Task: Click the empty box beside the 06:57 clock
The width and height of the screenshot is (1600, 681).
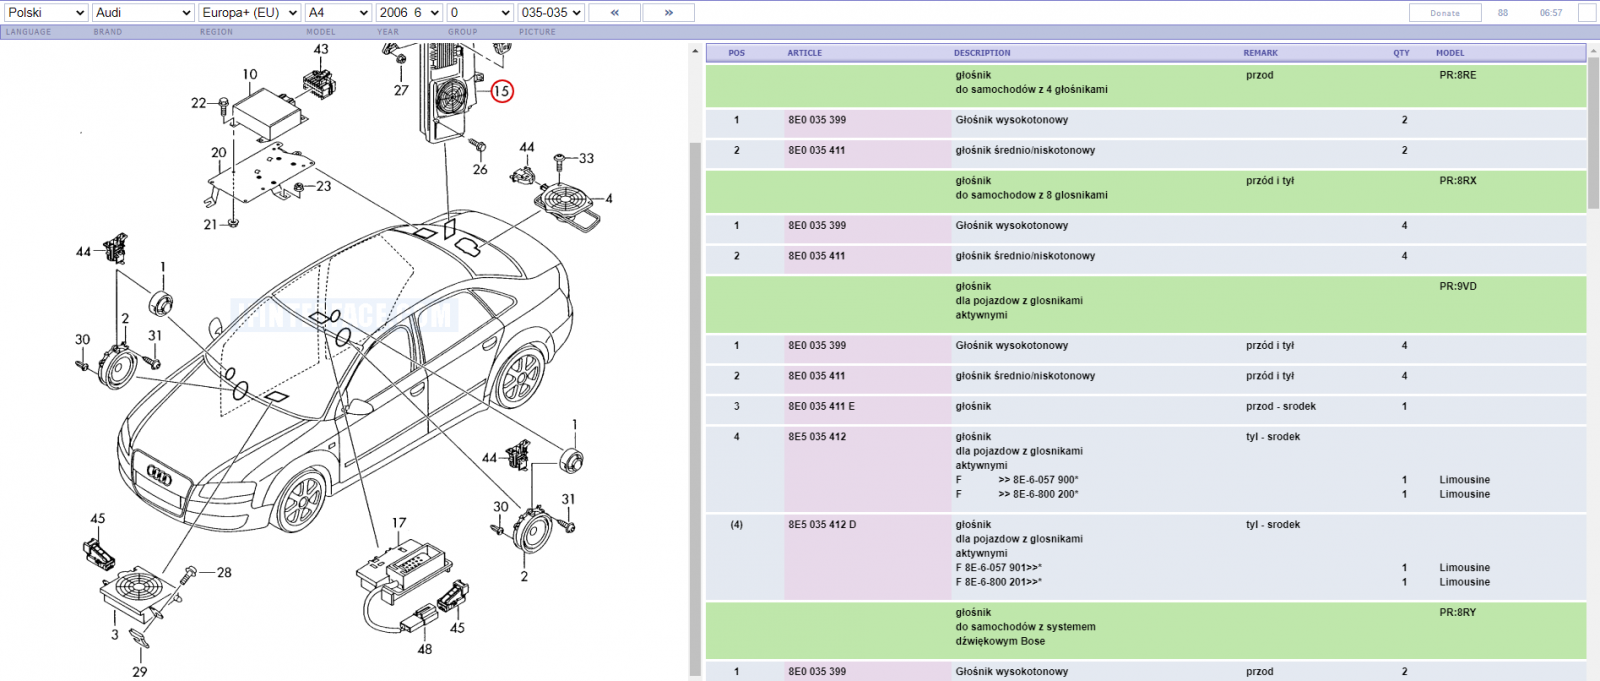Action: click(1587, 13)
